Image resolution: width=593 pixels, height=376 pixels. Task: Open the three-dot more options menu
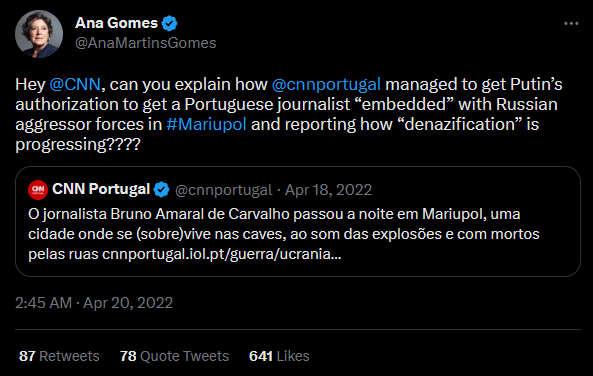571,23
